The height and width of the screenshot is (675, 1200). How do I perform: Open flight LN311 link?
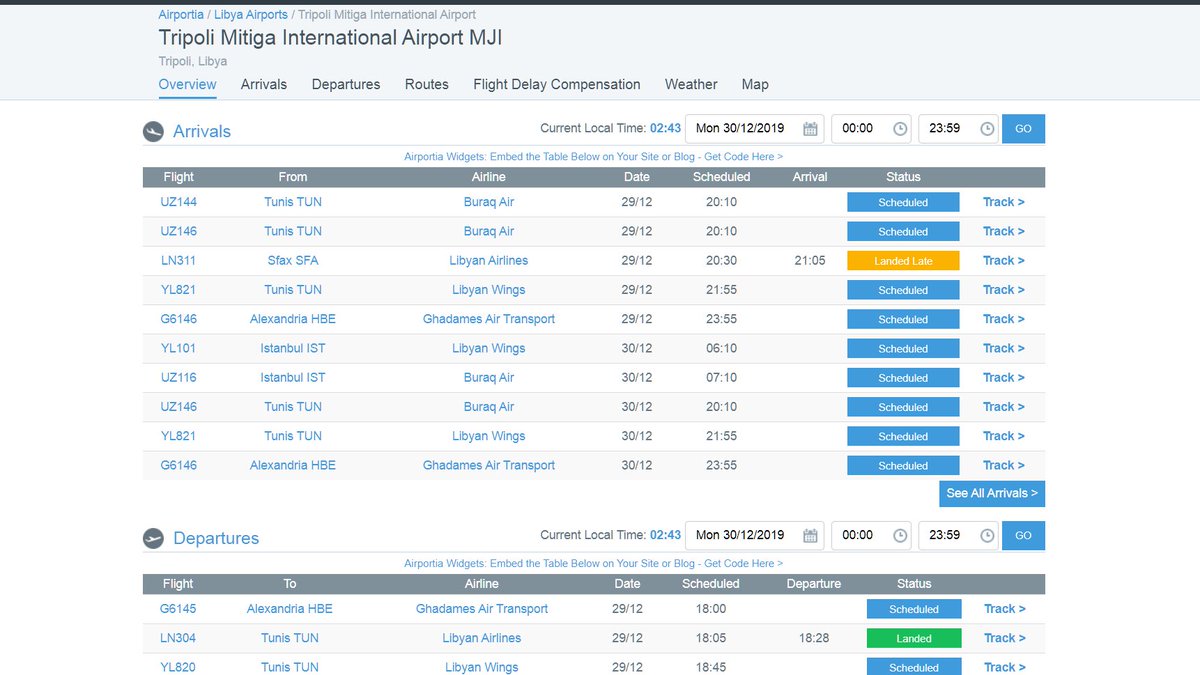click(x=178, y=261)
